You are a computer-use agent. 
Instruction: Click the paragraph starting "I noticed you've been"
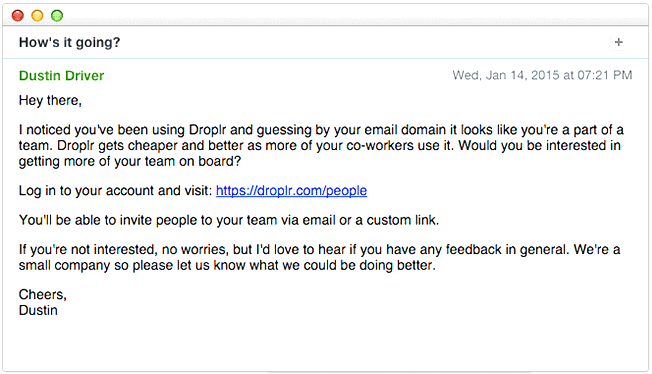[x=321, y=146]
